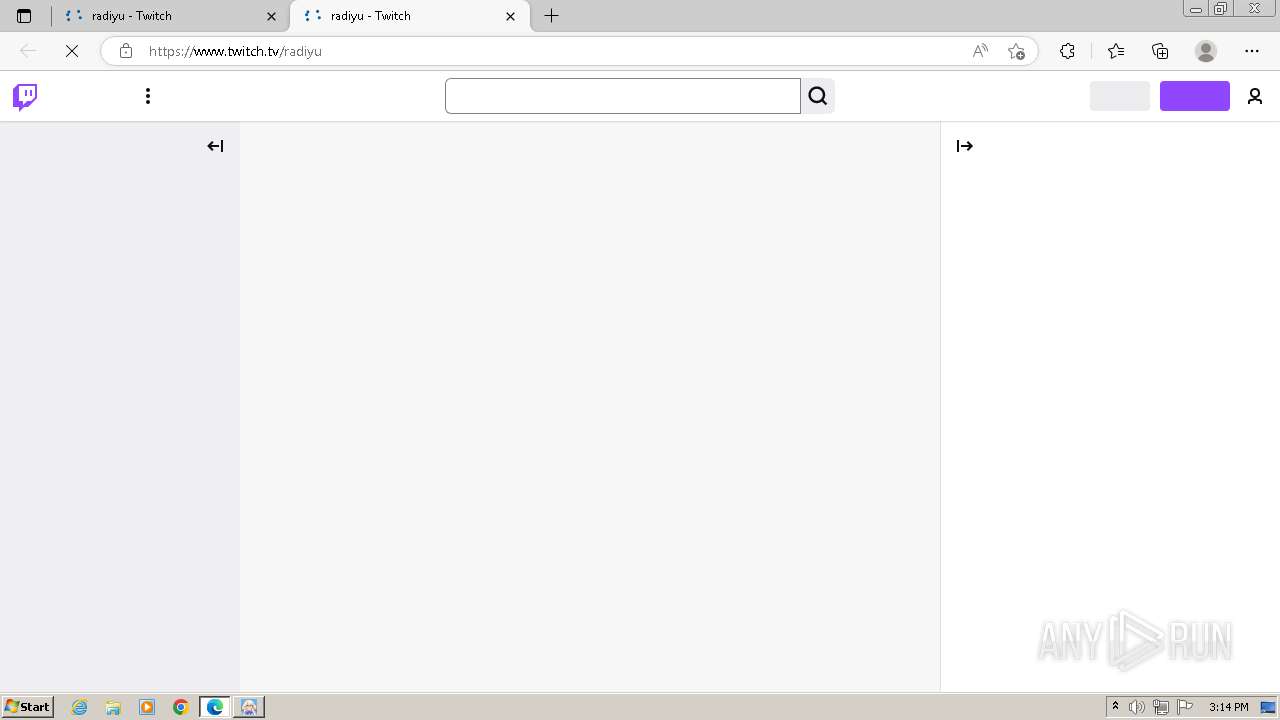Go back to the previous page

coord(28,51)
